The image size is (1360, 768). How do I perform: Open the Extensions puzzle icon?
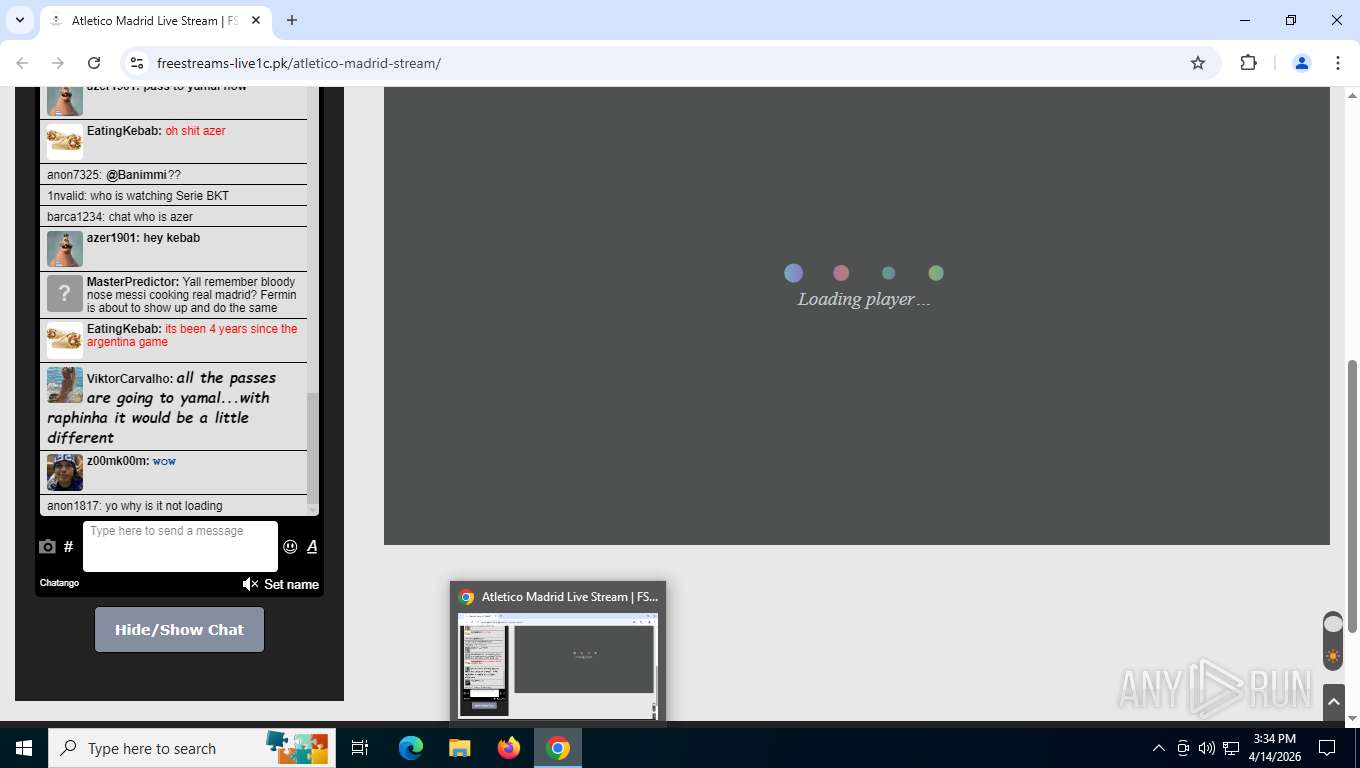pyautogui.click(x=1248, y=63)
